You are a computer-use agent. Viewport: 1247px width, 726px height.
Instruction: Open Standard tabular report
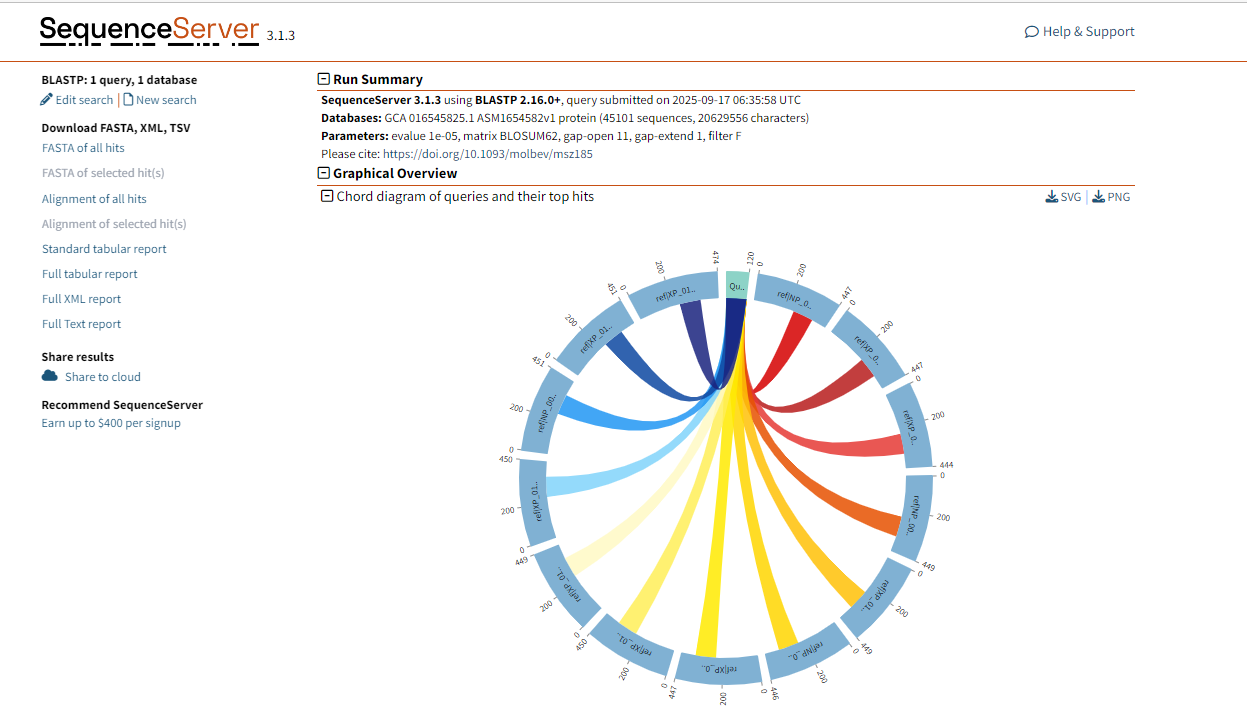point(104,249)
